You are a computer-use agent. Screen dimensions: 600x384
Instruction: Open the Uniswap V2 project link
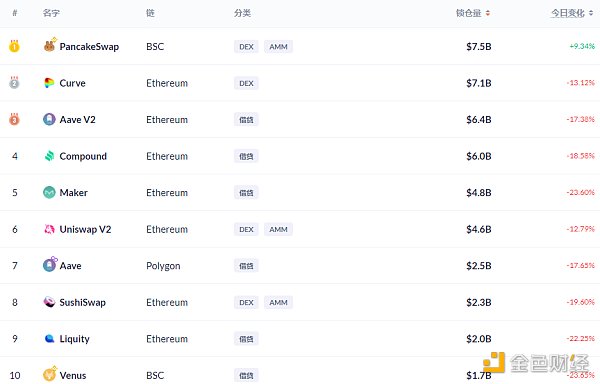(85, 229)
